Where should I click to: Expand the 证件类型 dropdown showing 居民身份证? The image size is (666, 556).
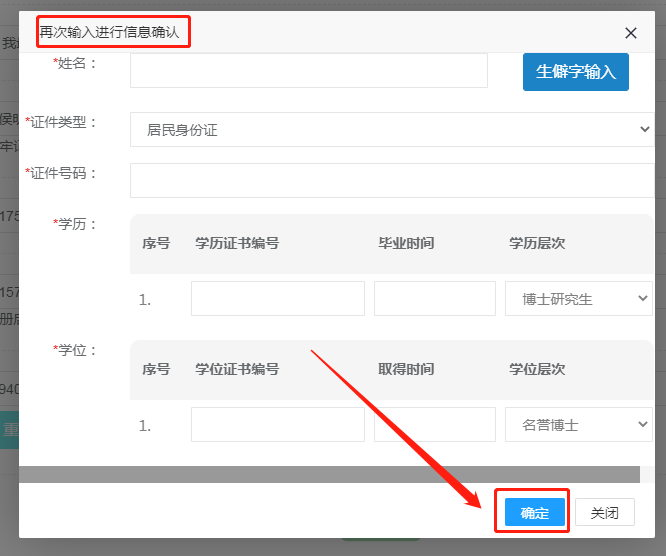tap(391, 130)
